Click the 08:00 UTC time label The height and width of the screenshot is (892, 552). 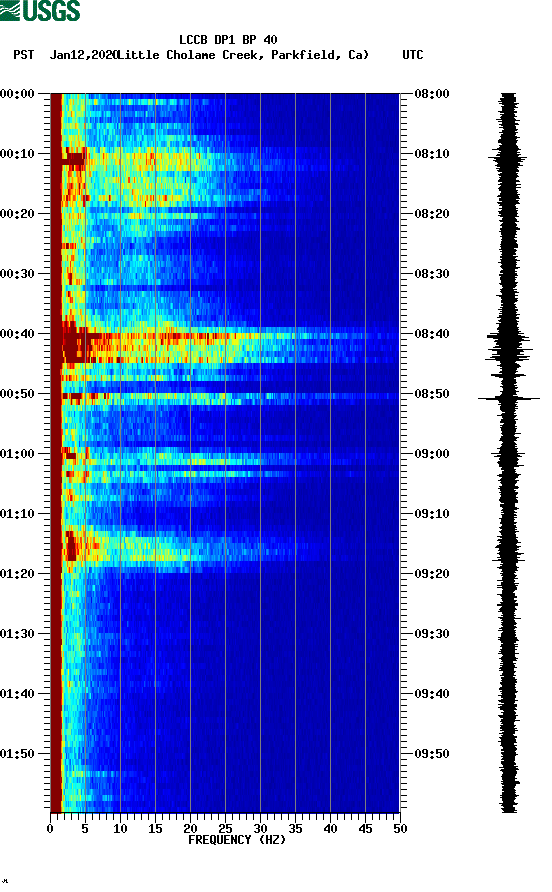(432, 94)
